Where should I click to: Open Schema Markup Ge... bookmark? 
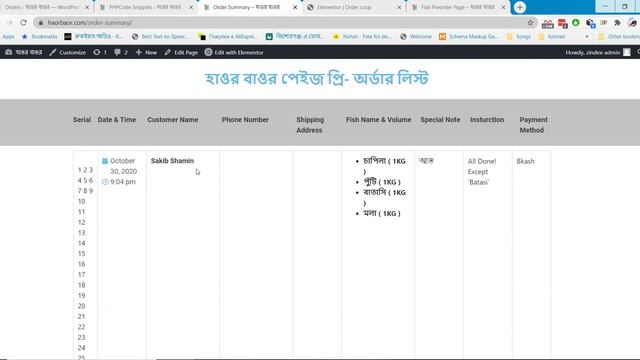469,37
